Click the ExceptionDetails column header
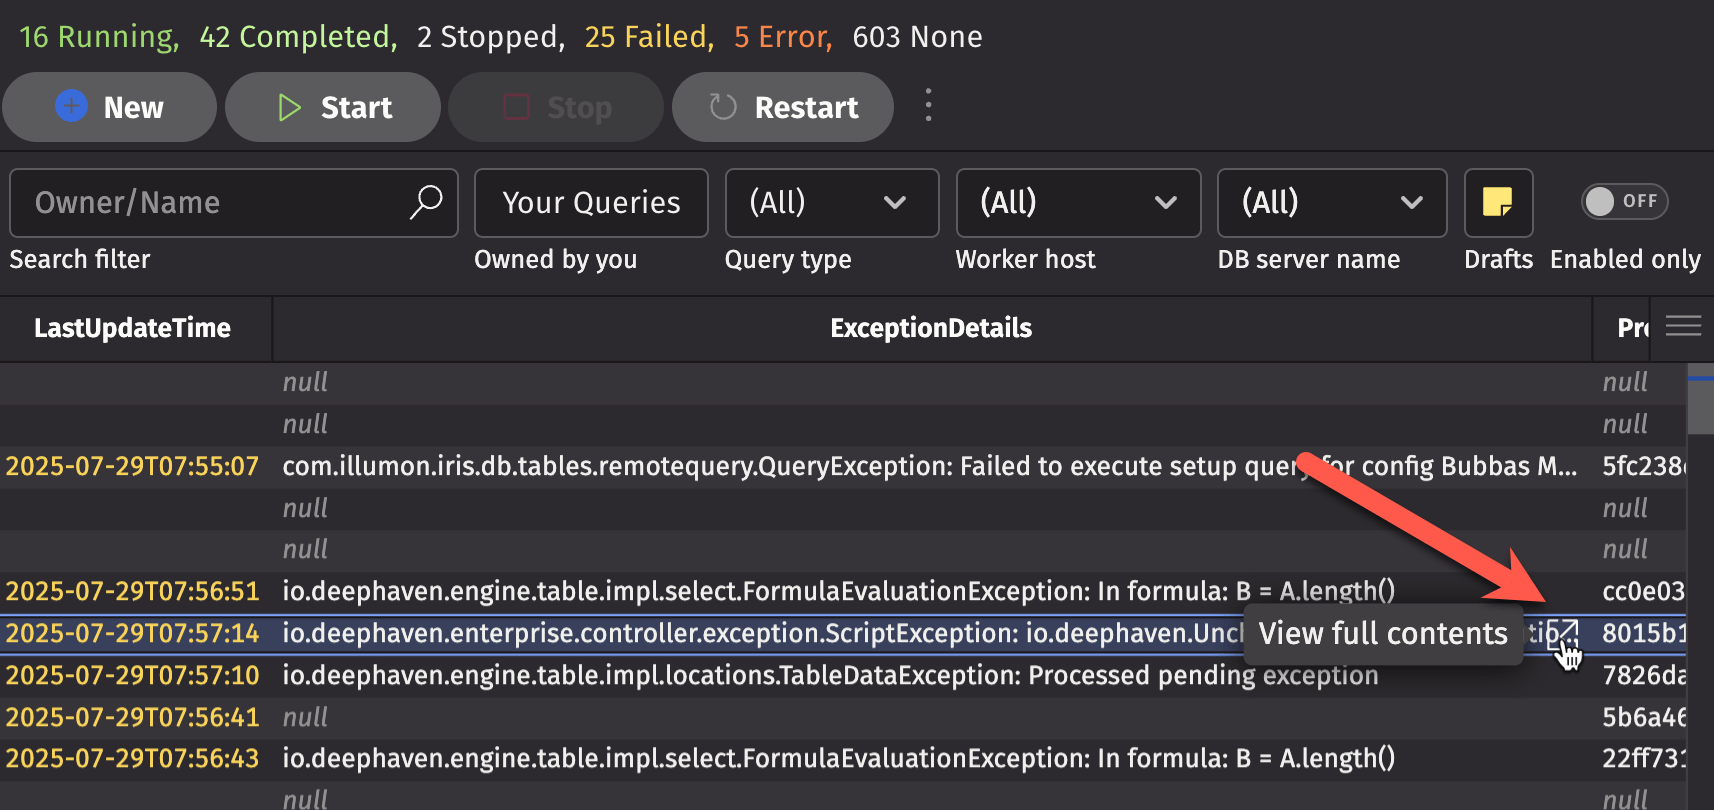This screenshot has width=1714, height=810. point(930,328)
